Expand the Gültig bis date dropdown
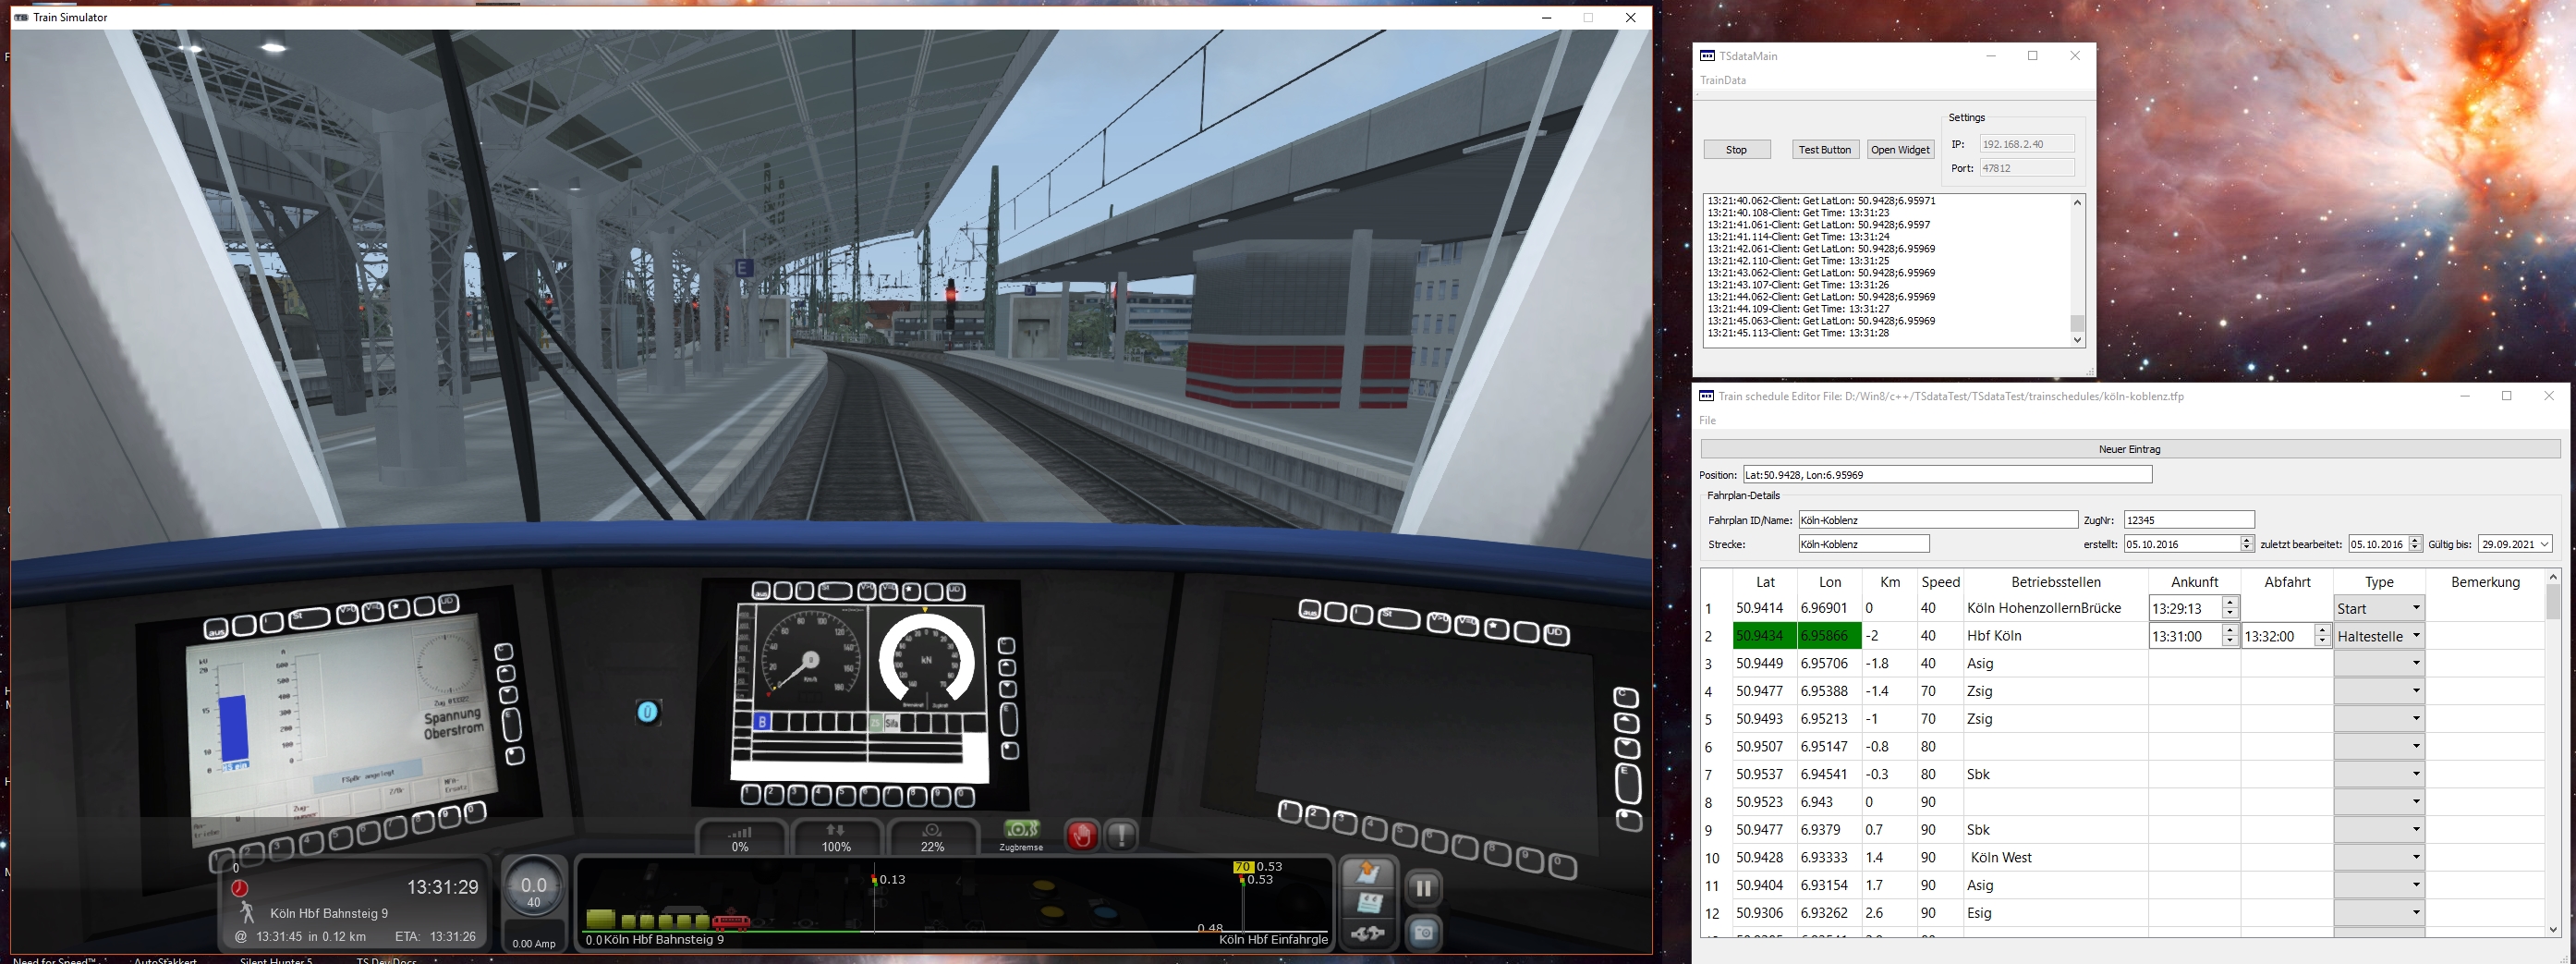Viewport: 2576px width, 964px height. tap(2544, 544)
